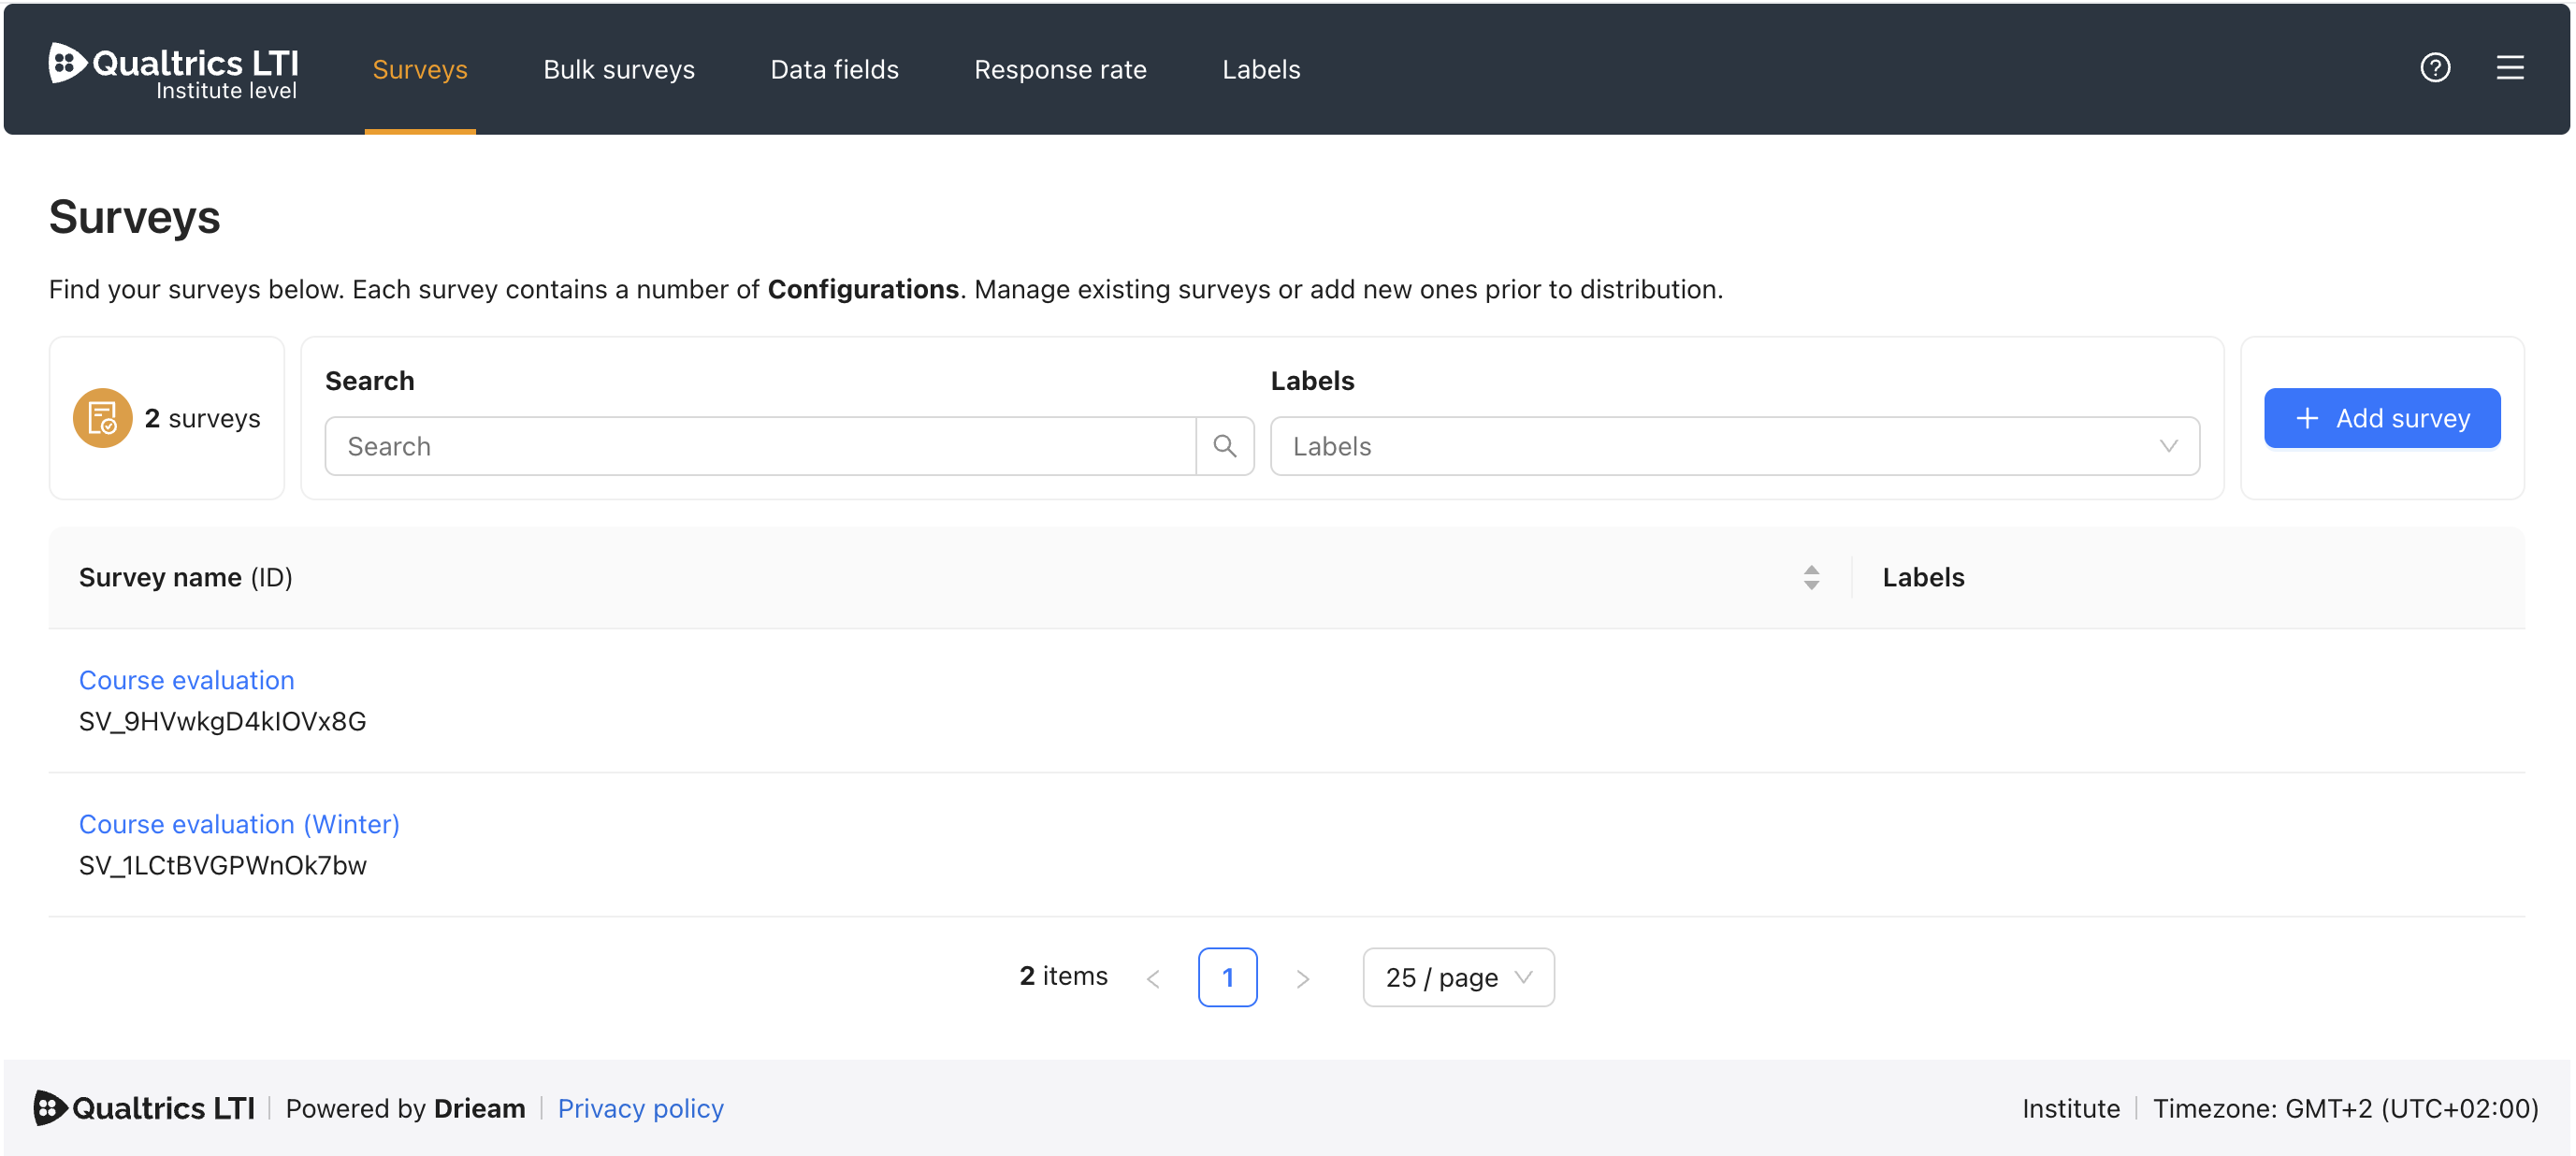This screenshot has width=2576, height=1156.
Task: Sort by Survey name column arrows
Action: 1810,577
